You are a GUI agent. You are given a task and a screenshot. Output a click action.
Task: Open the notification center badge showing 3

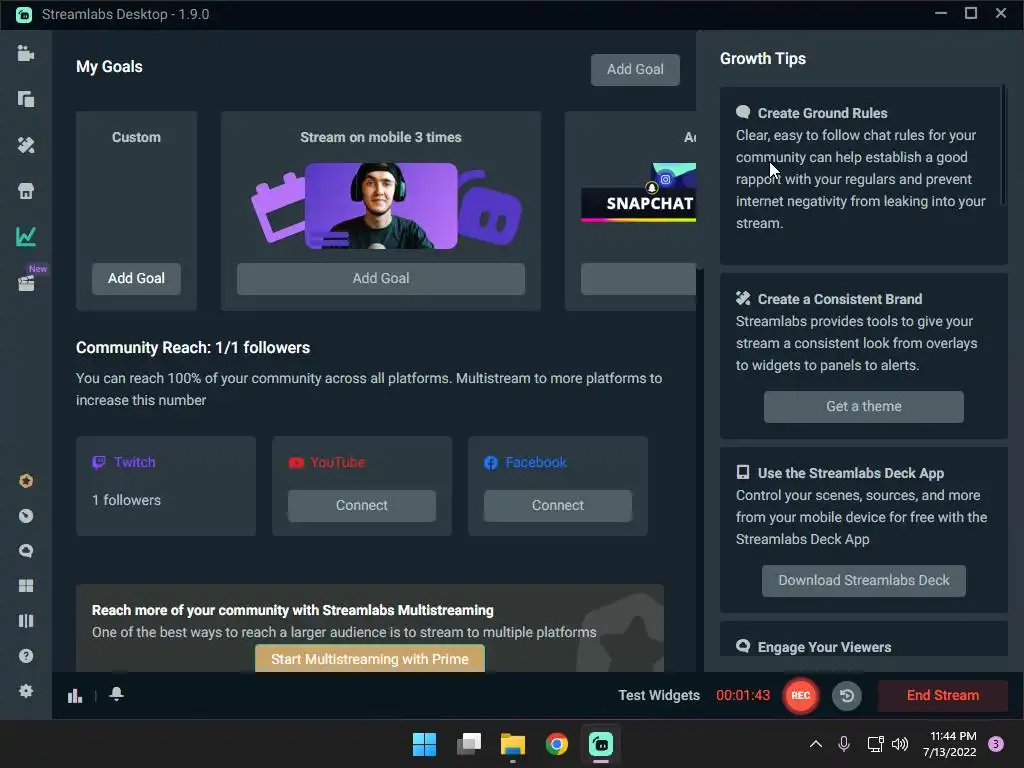[x=996, y=744]
